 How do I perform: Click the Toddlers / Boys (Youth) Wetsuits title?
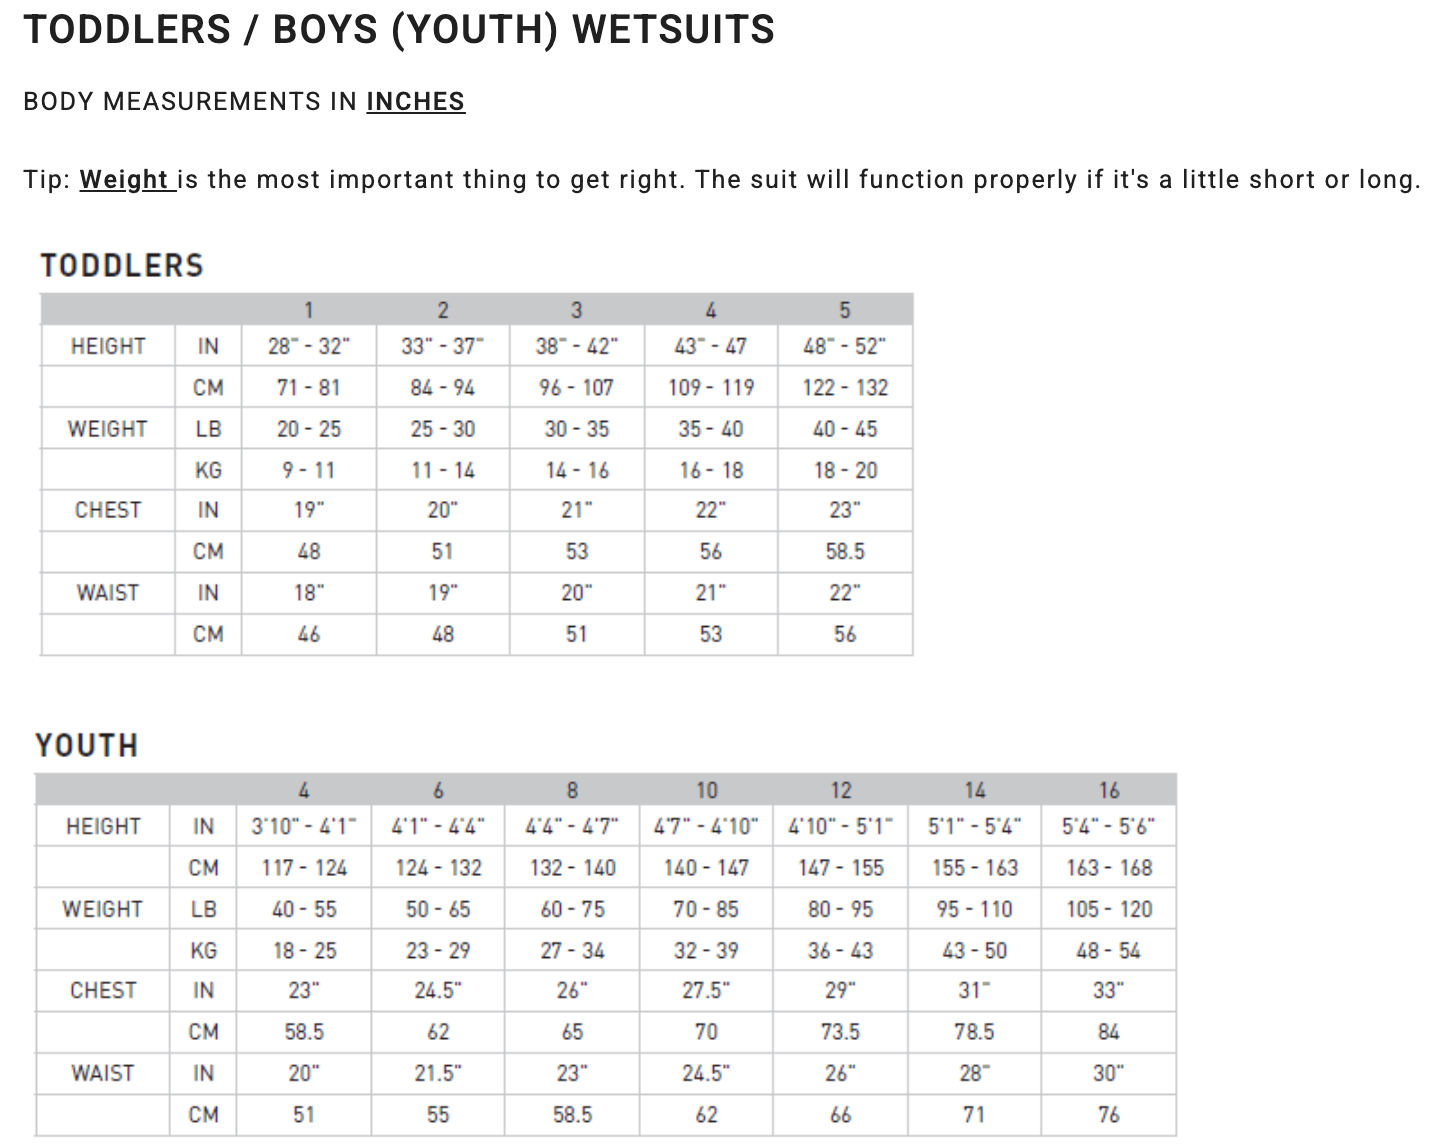[399, 30]
